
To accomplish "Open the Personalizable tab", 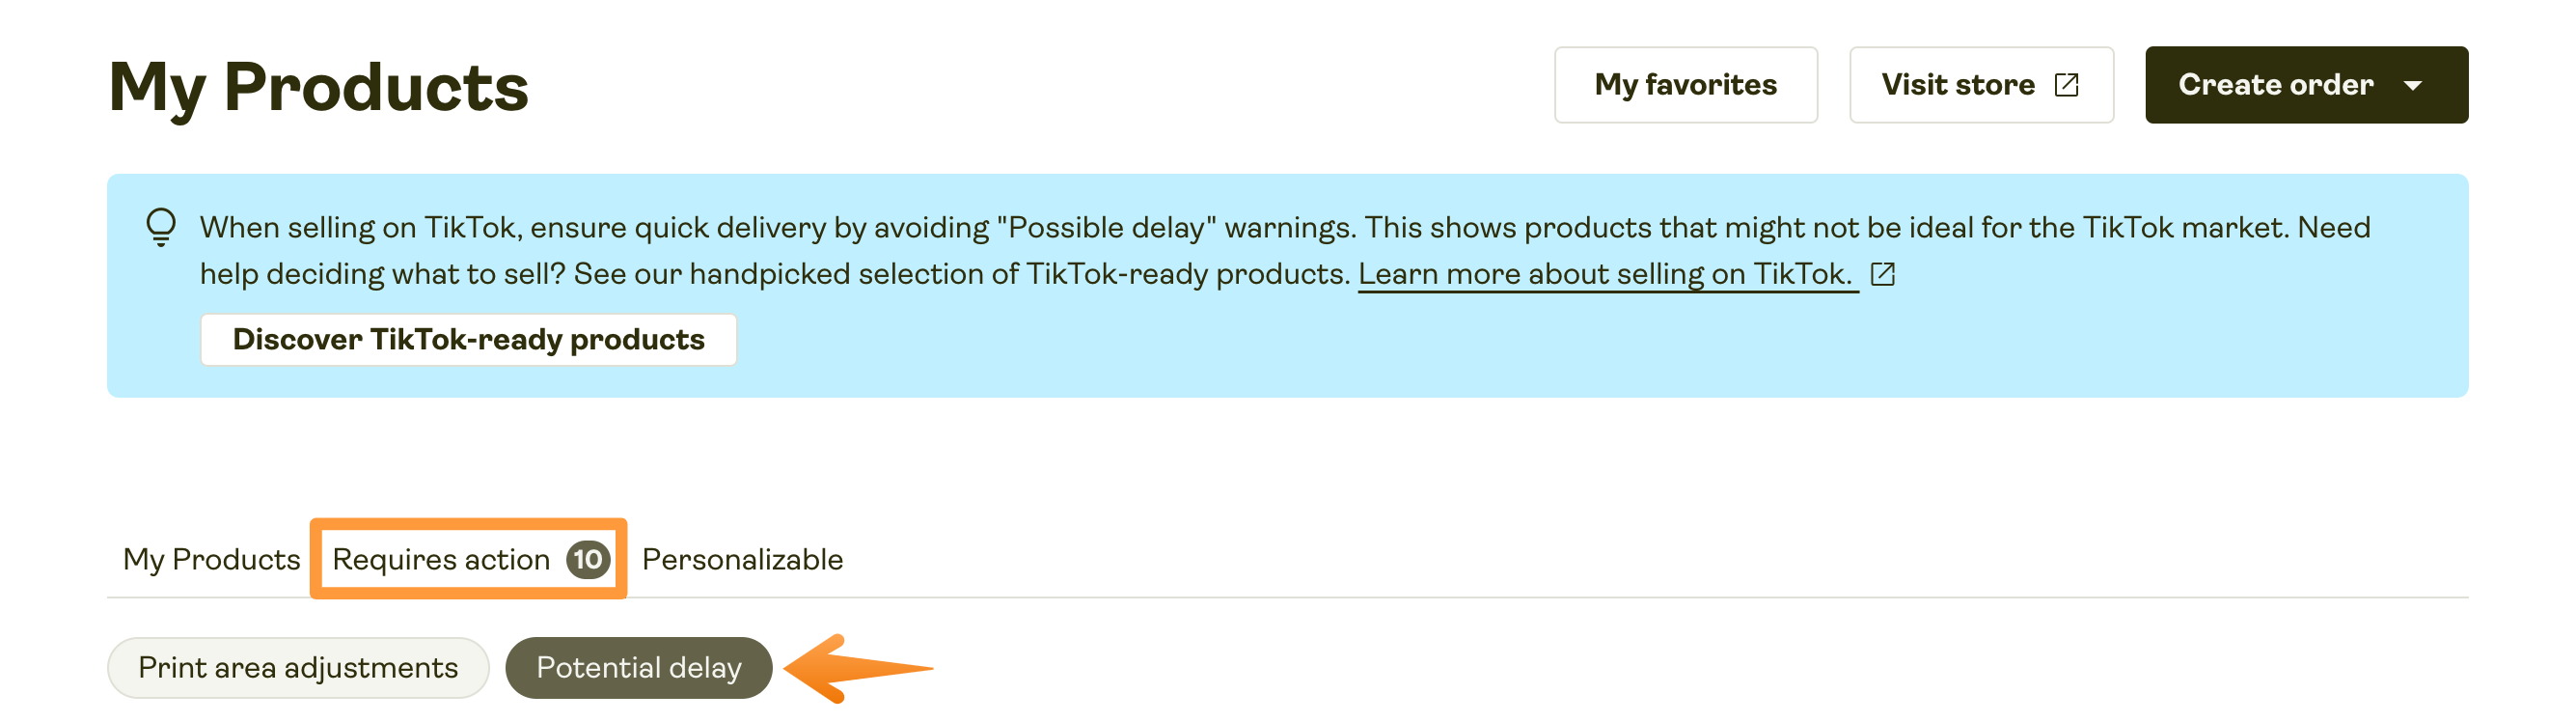I will pyautogui.click(x=742, y=559).
